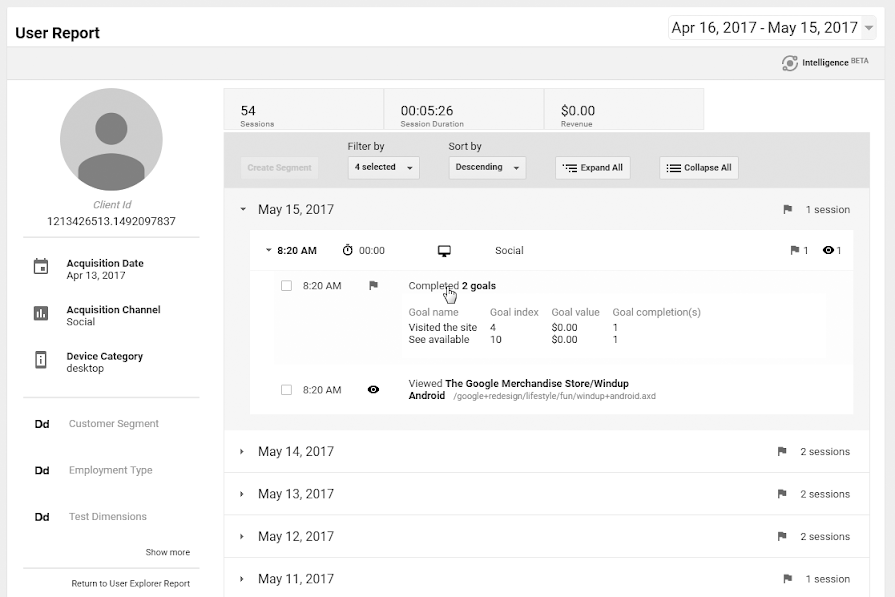The height and width of the screenshot is (597, 895).
Task: Click the goal flag count in the Social session row
Action: [x=799, y=250]
